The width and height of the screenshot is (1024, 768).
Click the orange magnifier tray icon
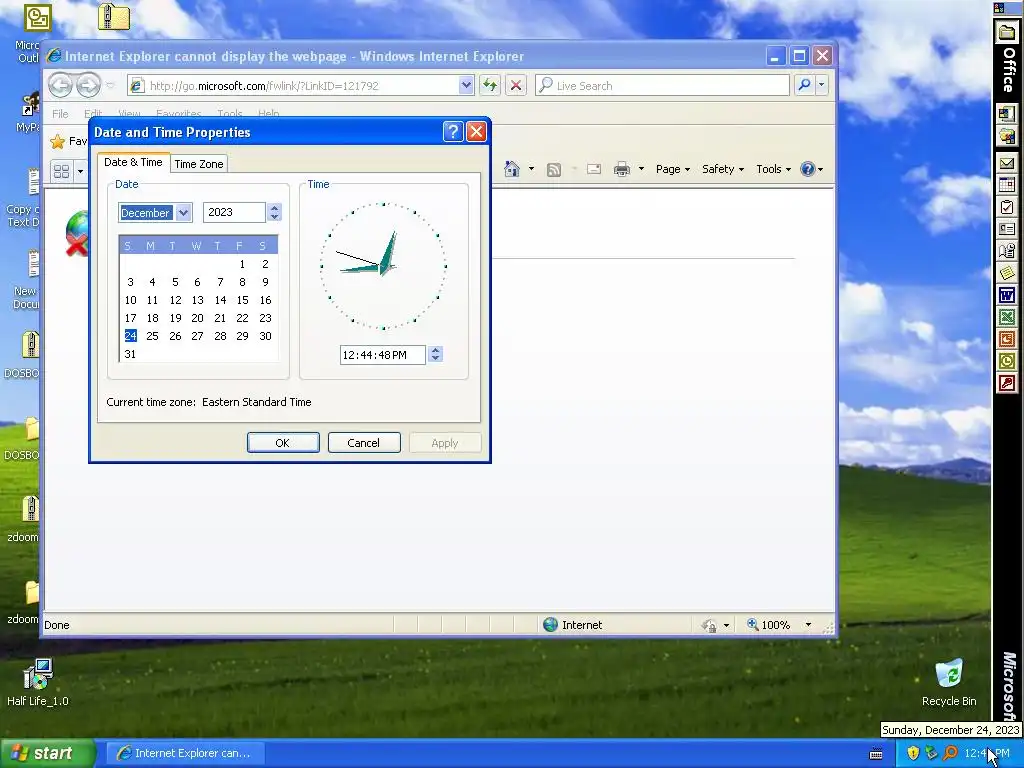point(950,753)
